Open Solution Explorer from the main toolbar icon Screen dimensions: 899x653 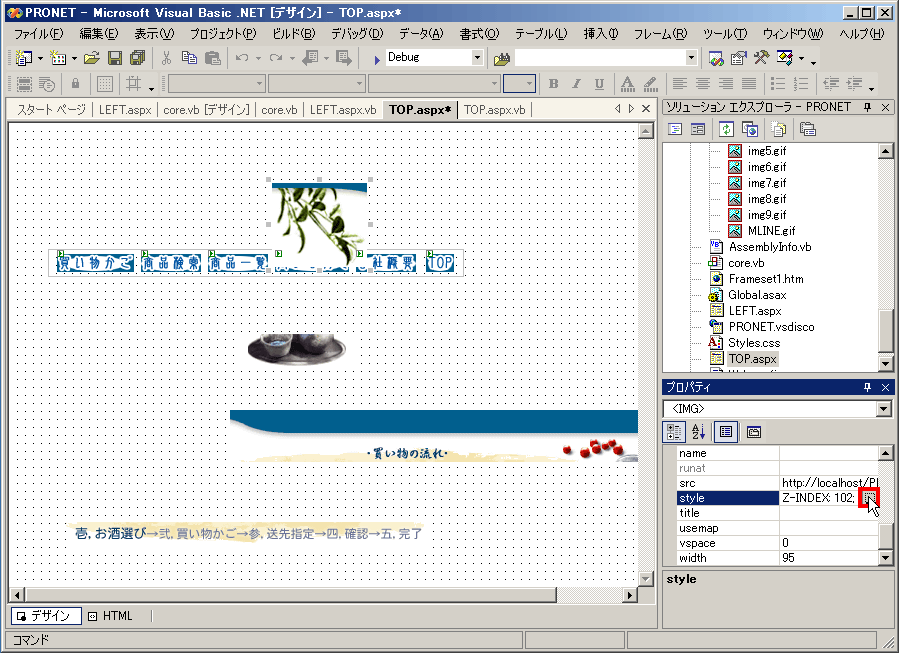pos(716,57)
